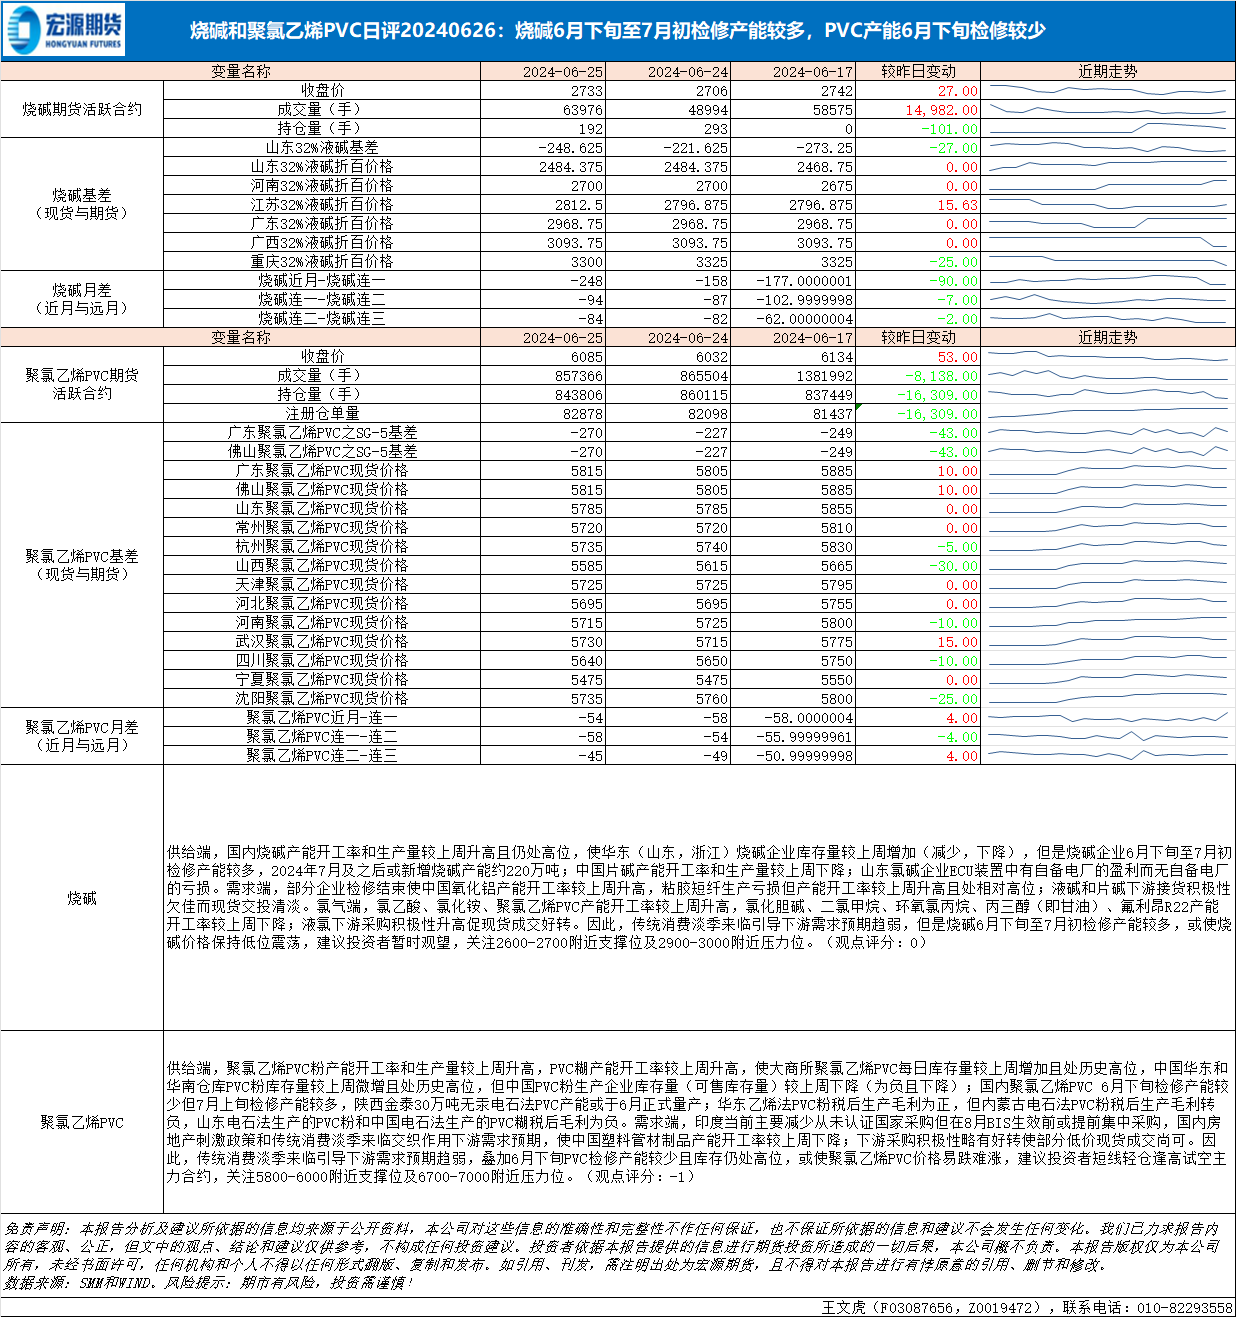Viewport: 1236px width, 1317px height.
Task: Click the 四川聚氯乙烯PVC现货价格 row label
Action: tap(321, 661)
